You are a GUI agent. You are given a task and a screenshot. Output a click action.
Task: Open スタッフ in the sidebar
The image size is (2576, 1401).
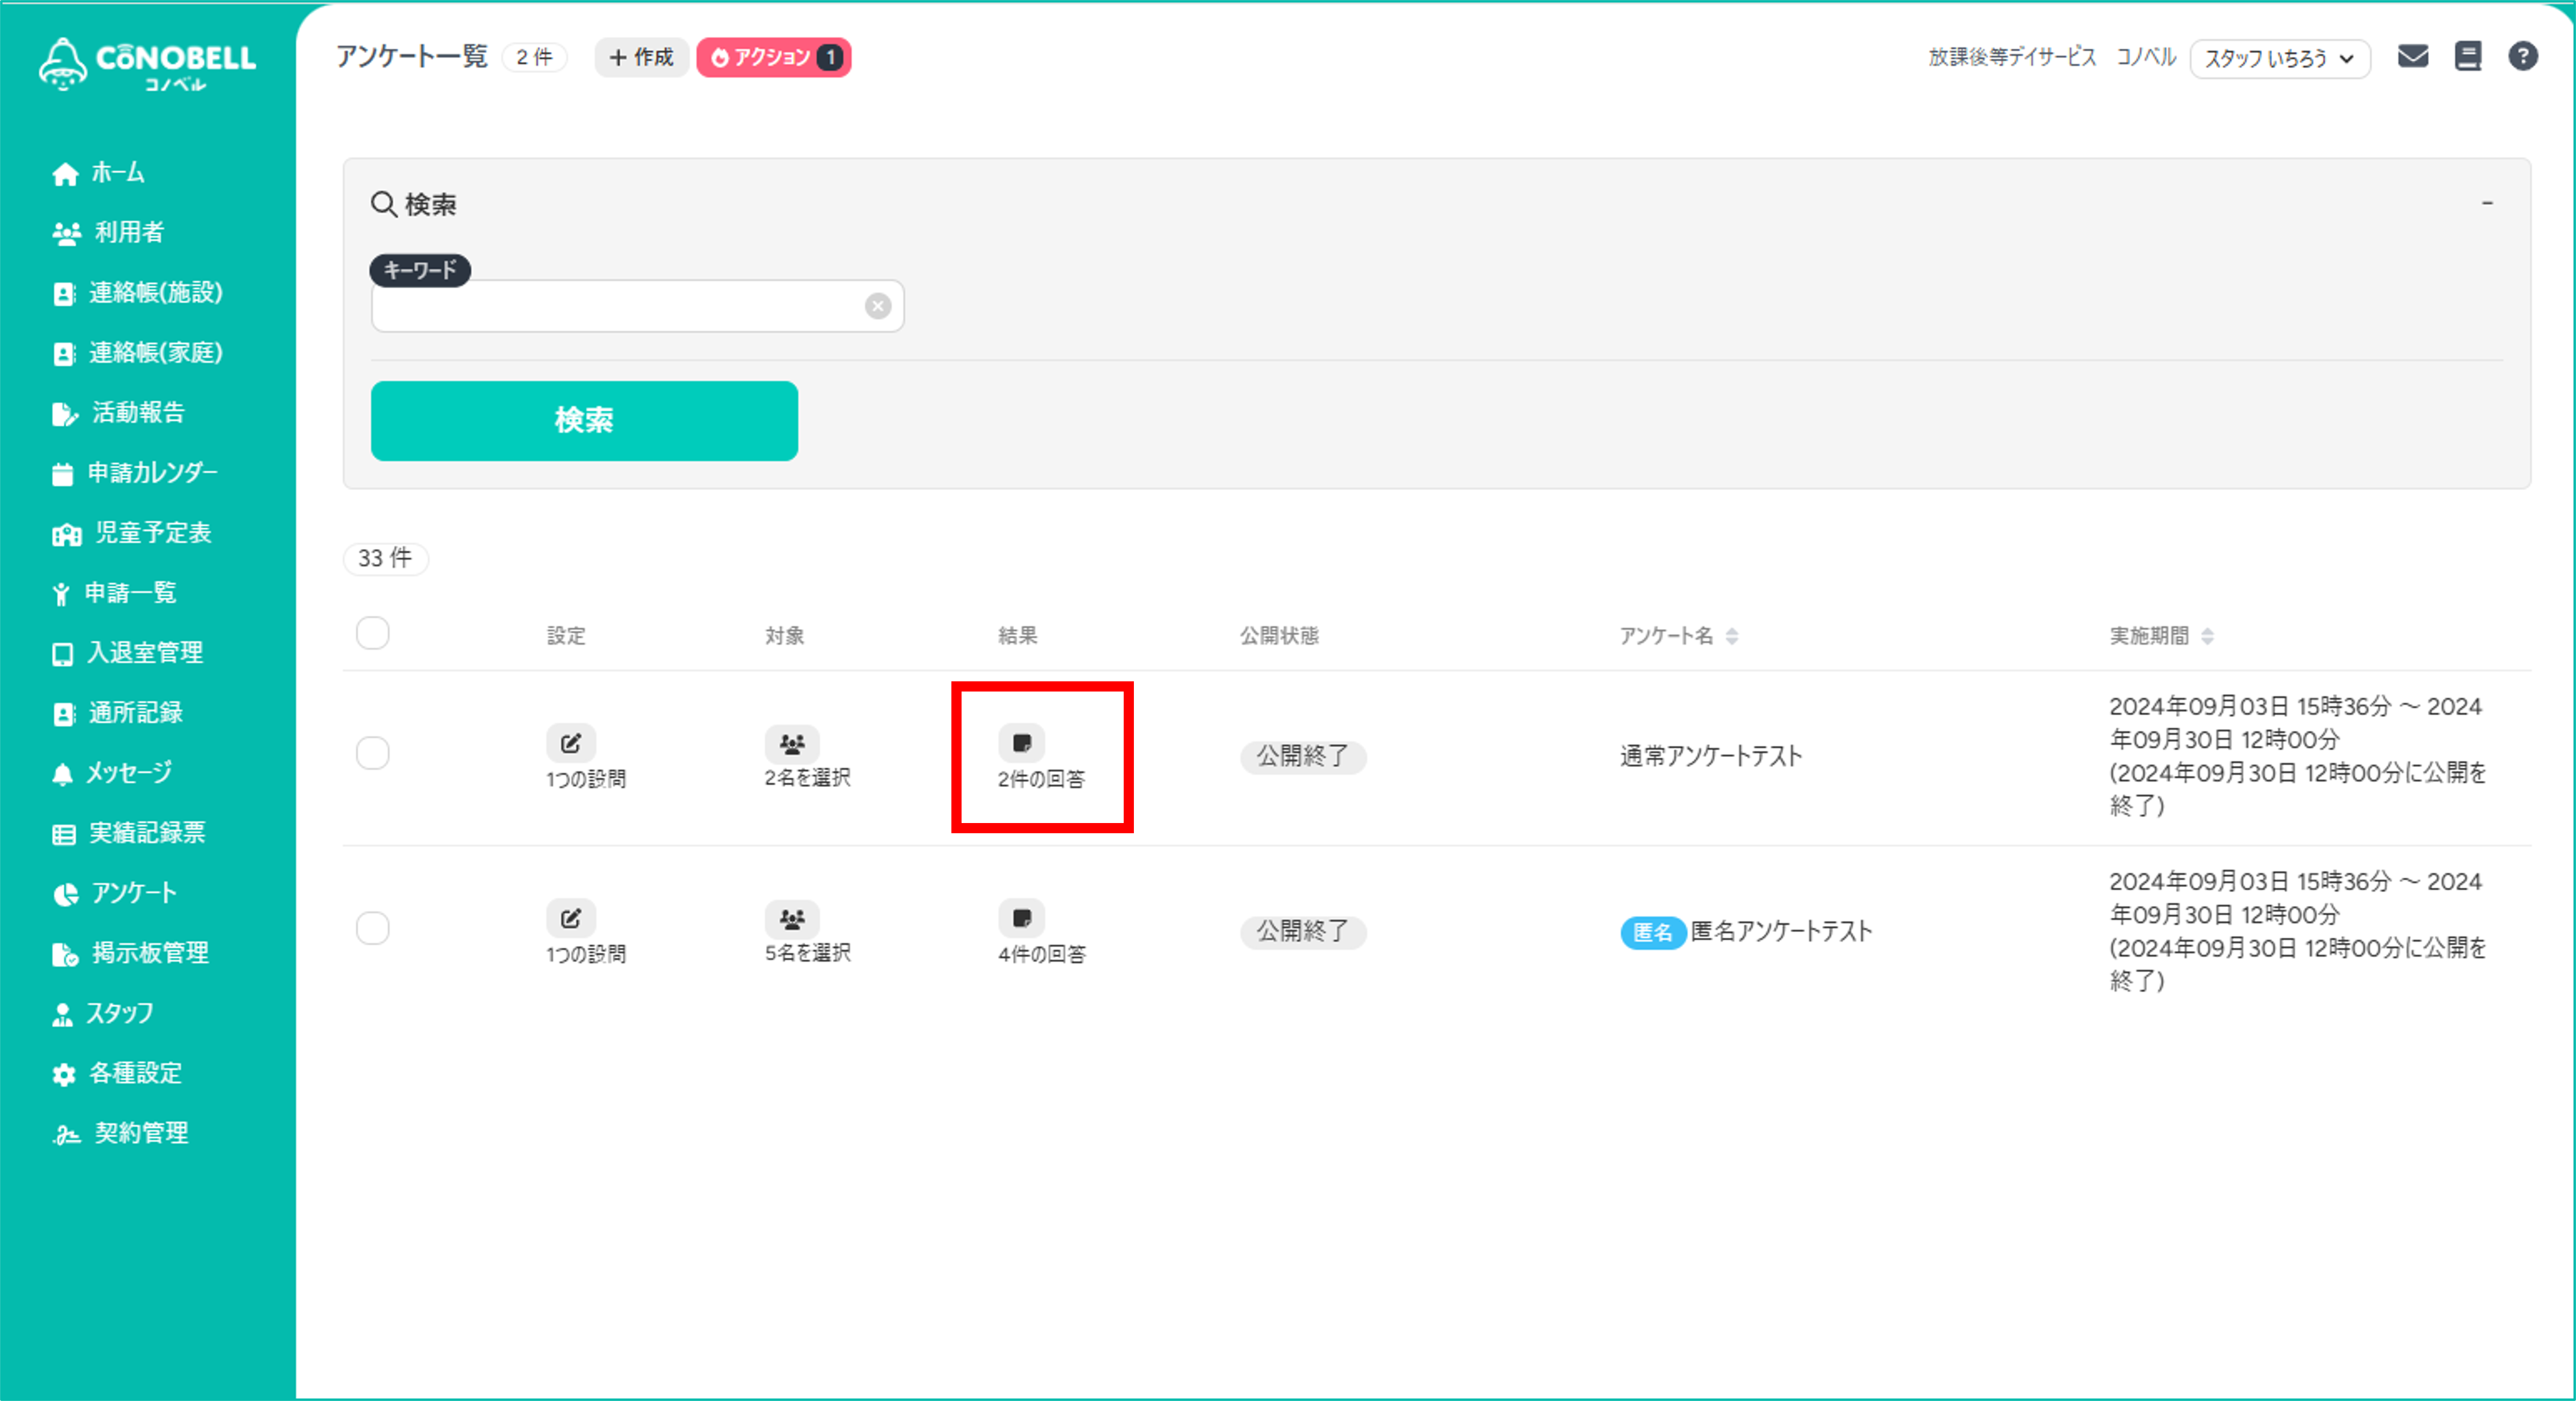103,1013
